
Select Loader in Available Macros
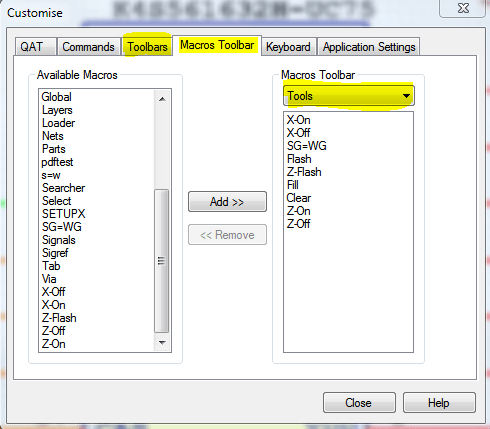point(58,123)
